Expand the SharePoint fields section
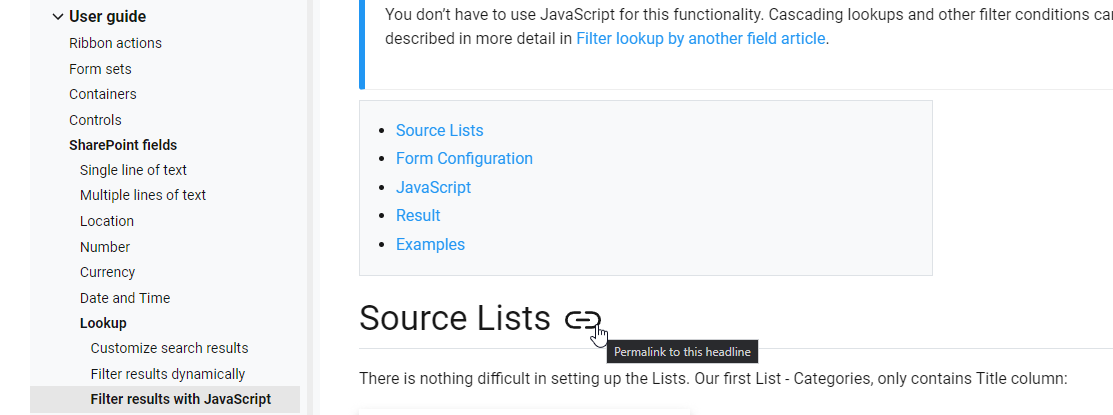1113x415 pixels. (123, 145)
